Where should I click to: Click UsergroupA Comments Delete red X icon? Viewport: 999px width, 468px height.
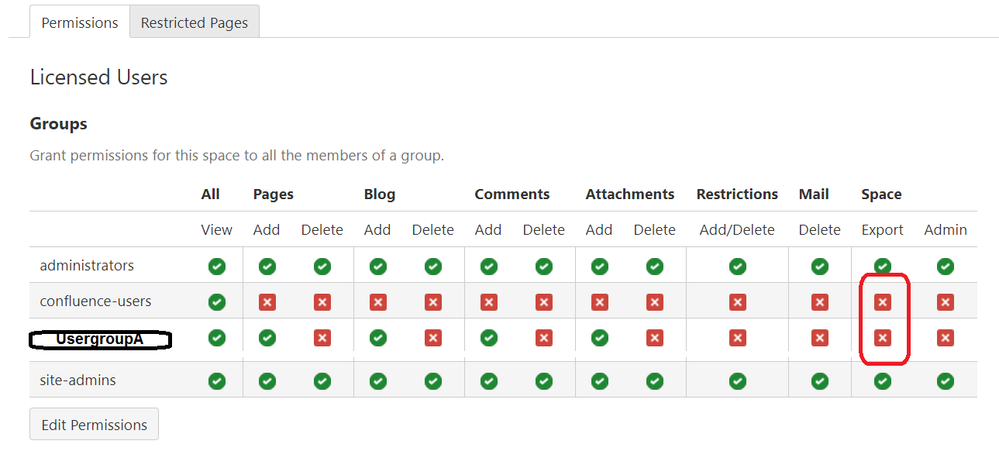(x=544, y=338)
